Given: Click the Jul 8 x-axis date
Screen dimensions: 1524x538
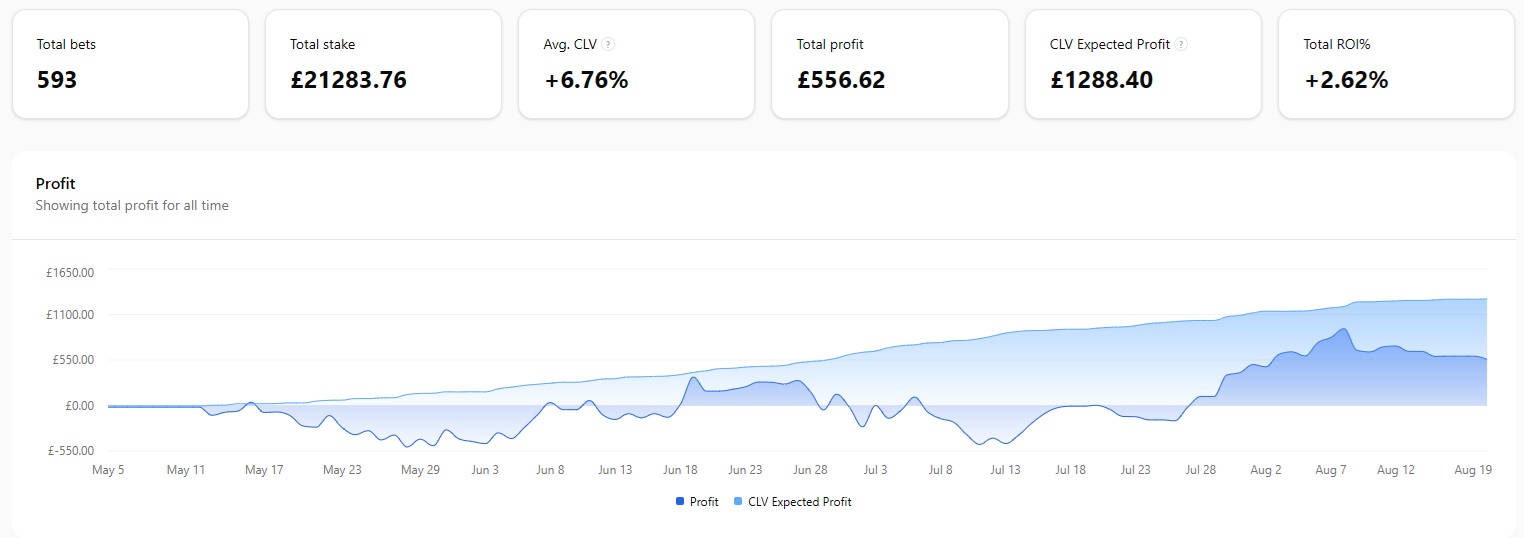Looking at the screenshot, I should click(940, 470).
